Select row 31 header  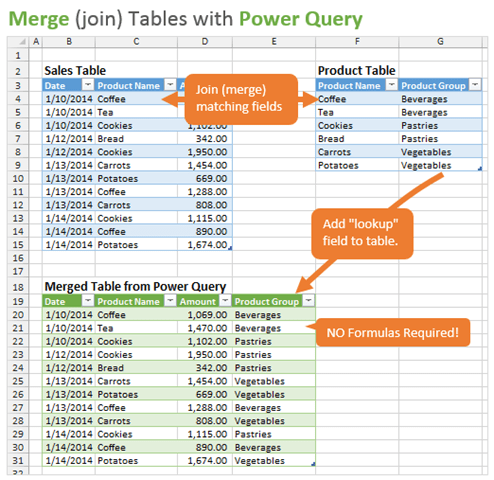click(x=18, y=461)
